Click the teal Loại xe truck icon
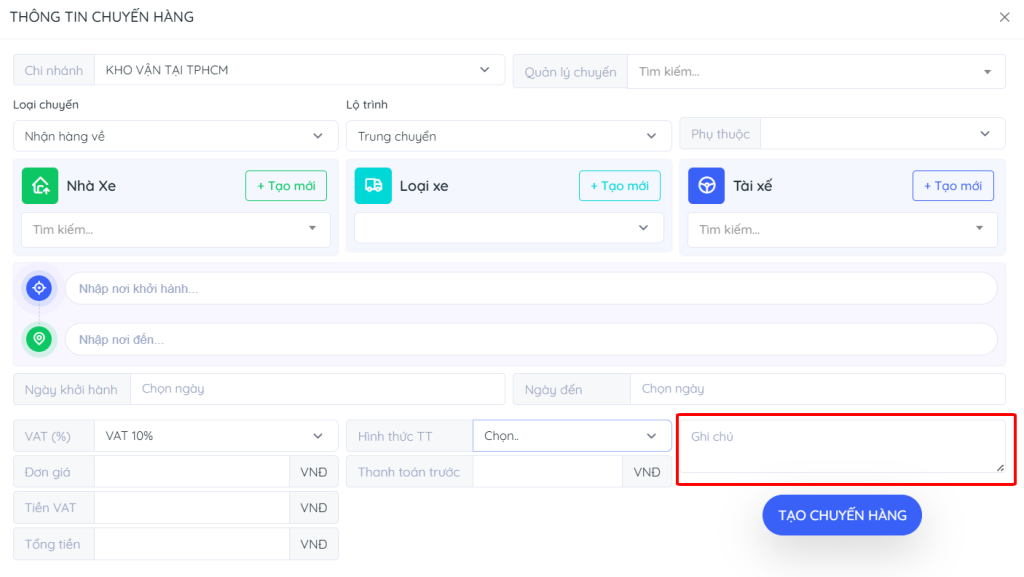 (x=373, y=186)
